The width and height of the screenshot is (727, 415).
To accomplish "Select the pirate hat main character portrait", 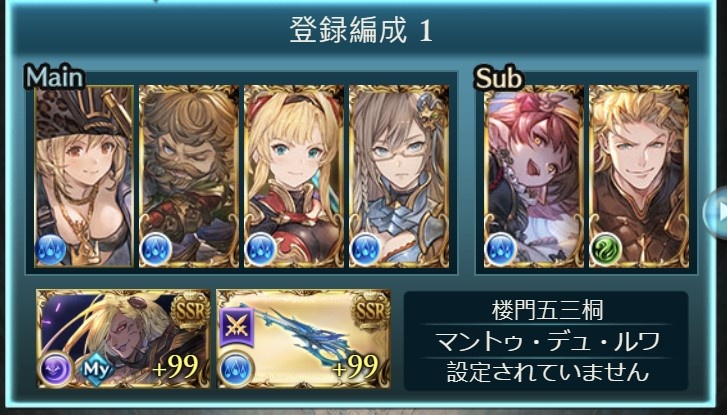I will click(x=84, y=176).
